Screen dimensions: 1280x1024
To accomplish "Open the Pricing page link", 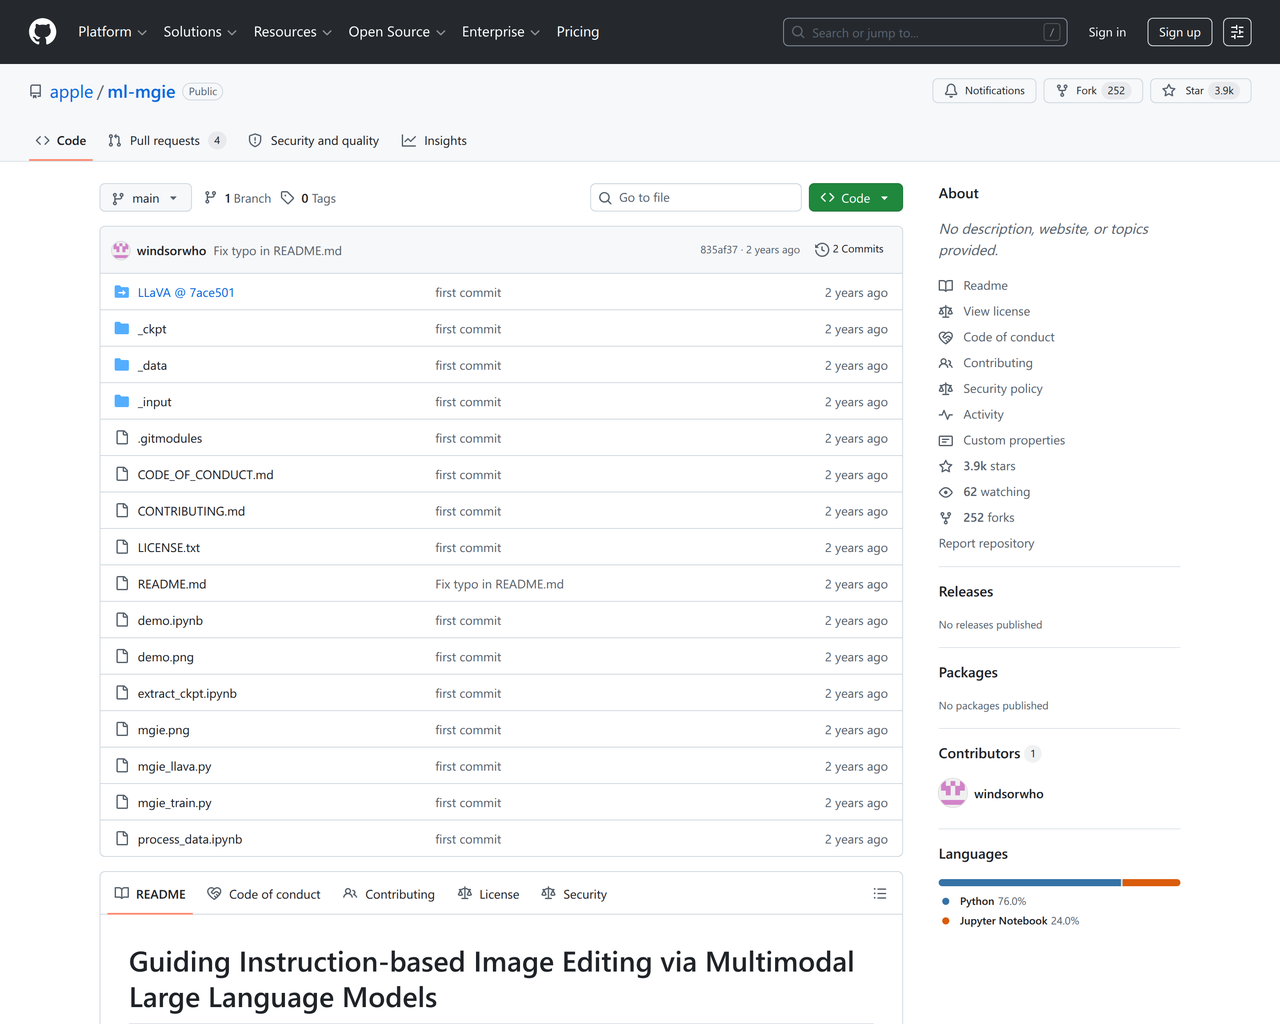I will pyautogui.click(x=578, y=32).
